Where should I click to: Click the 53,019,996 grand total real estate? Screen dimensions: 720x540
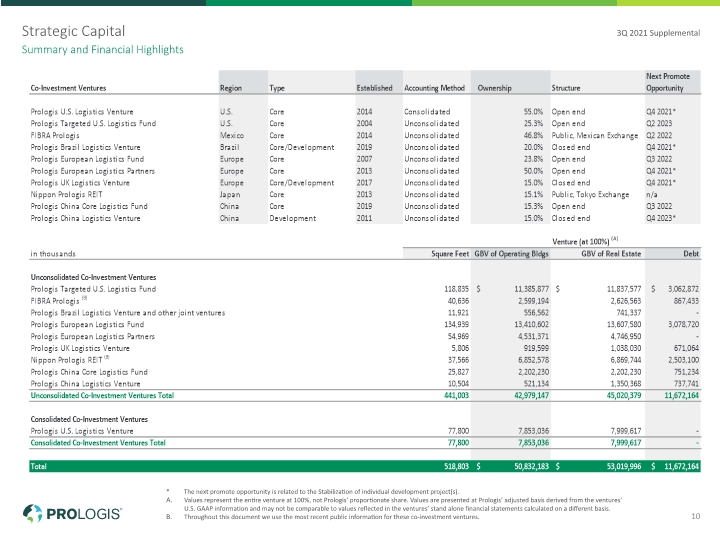pos(624,467)
